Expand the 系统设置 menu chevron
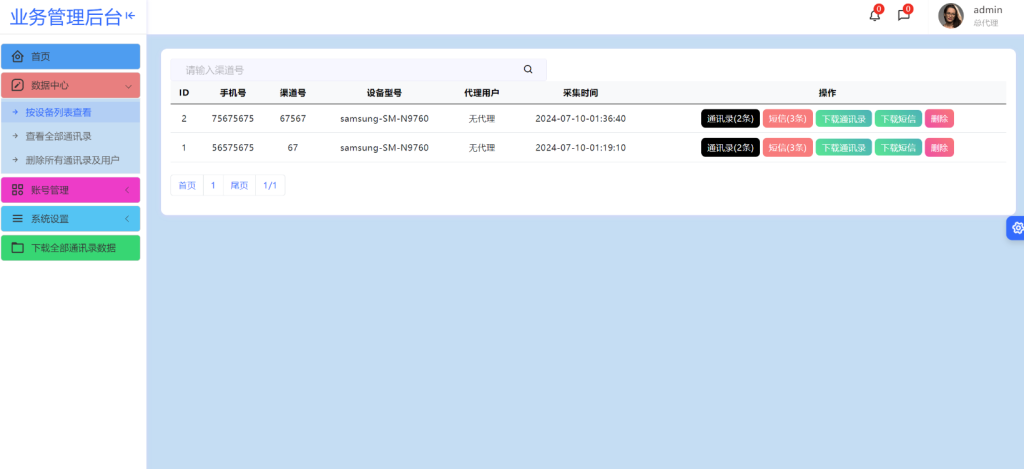1024x469 pixels. click(x=127, y=219)
